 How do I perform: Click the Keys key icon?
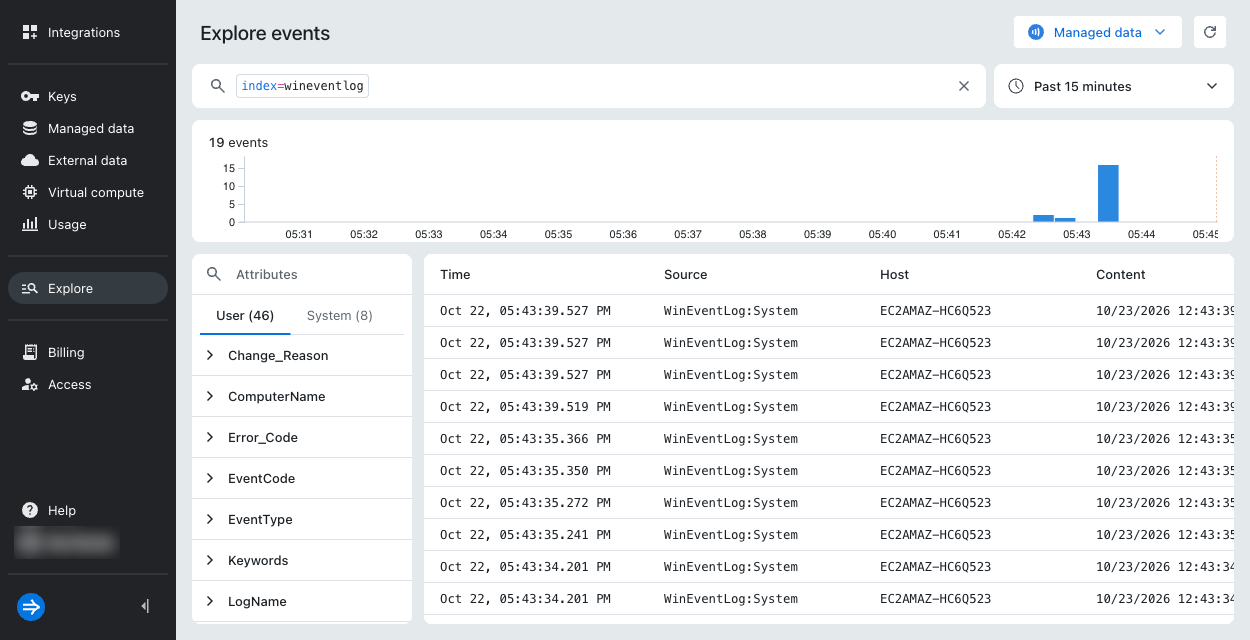click(x=30, y=97)
